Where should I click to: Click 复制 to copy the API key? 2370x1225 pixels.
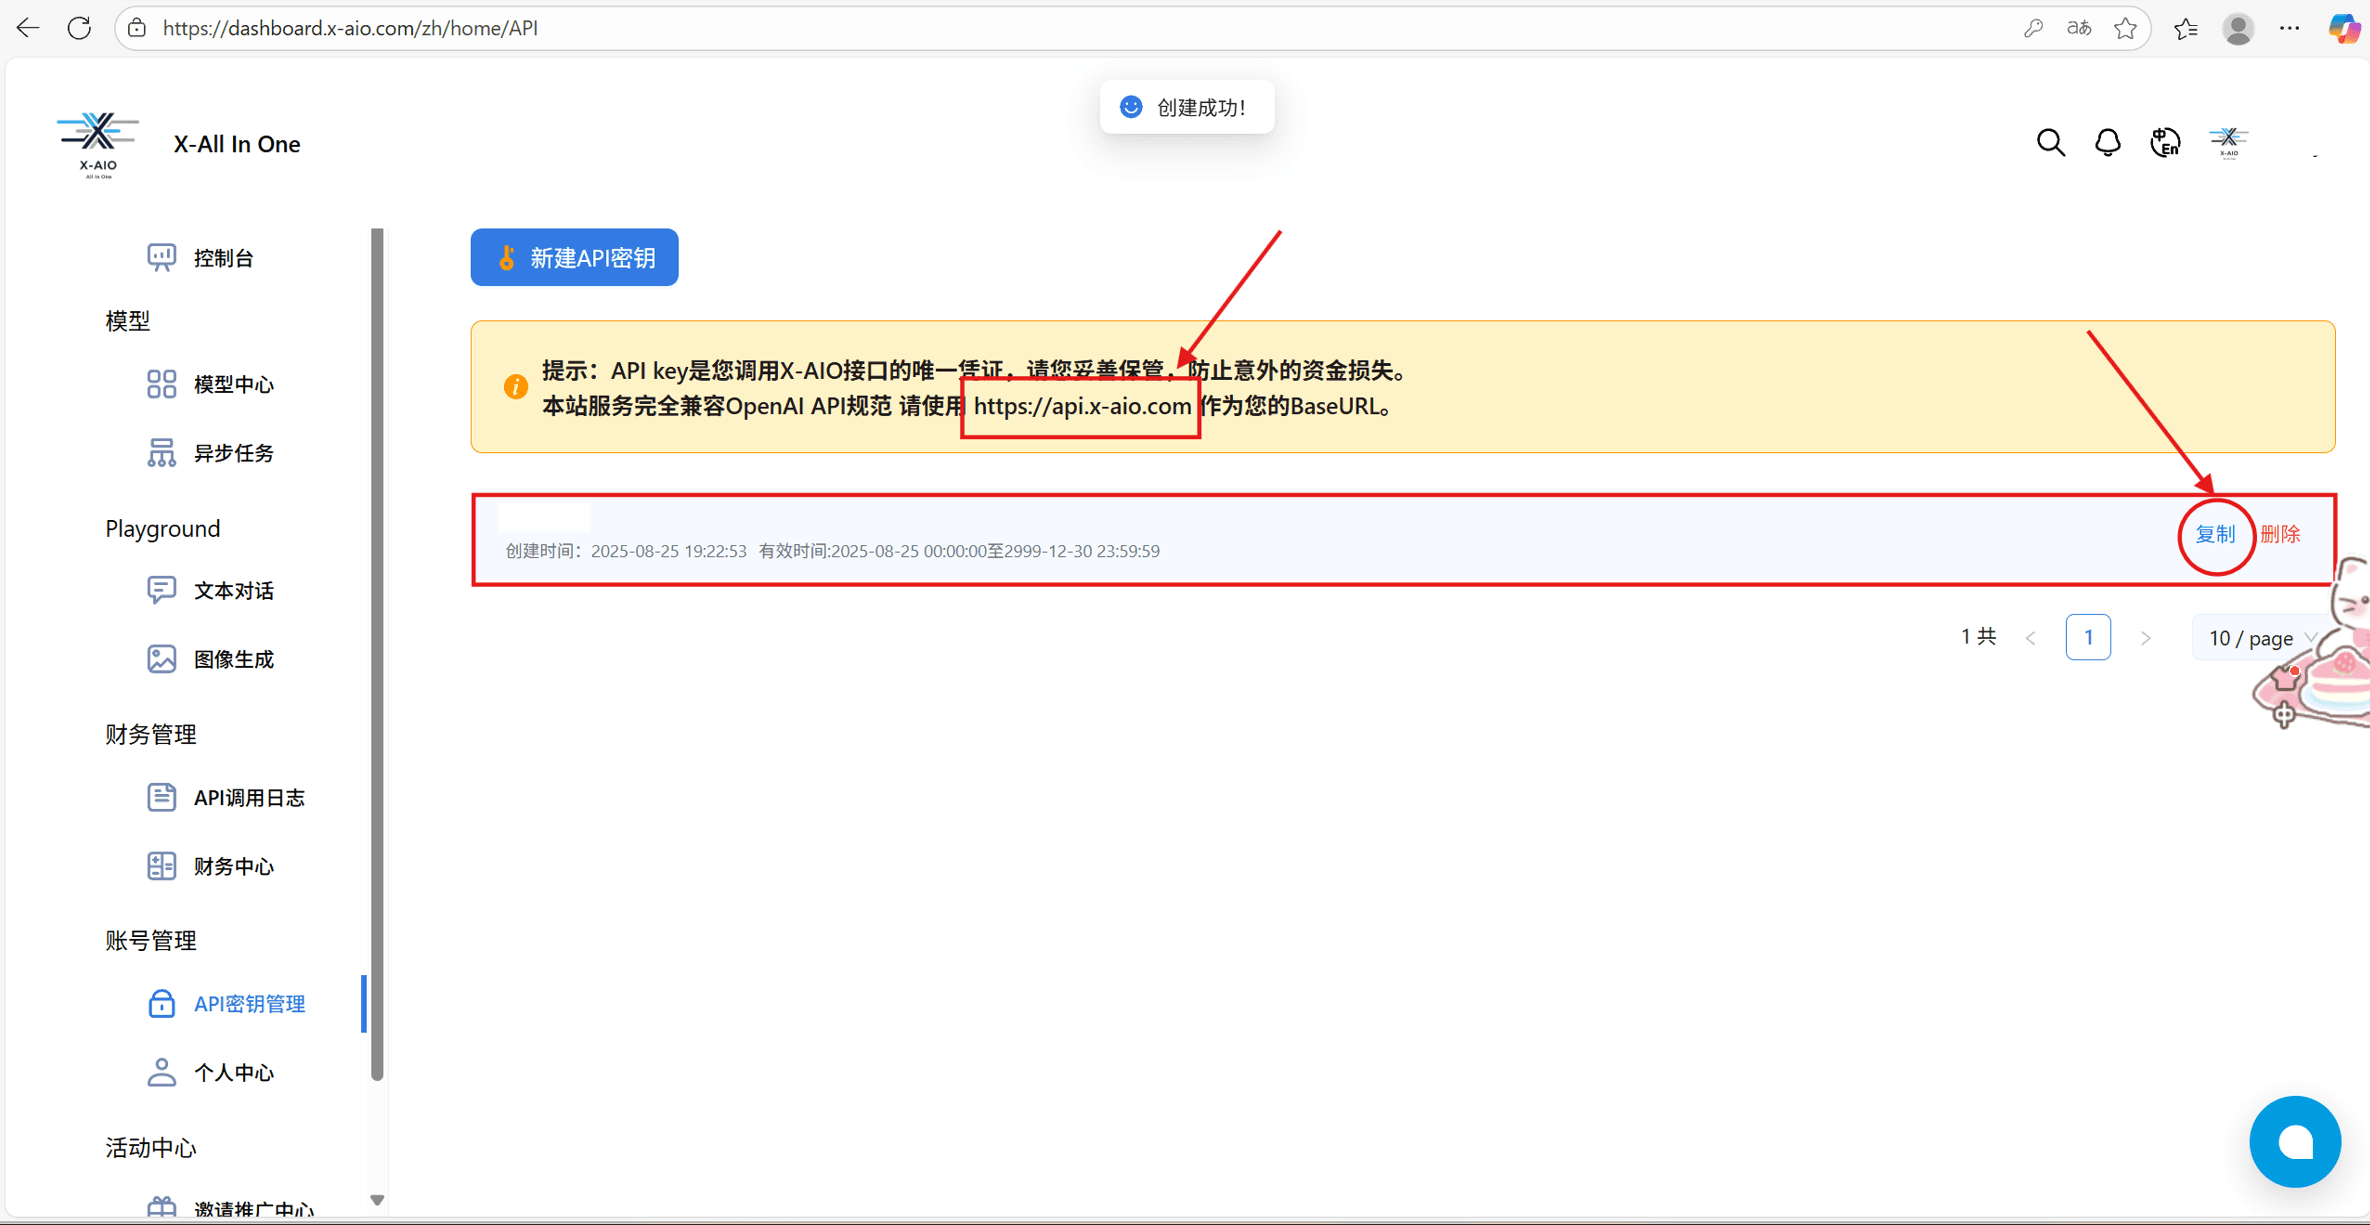[2214, 534]
